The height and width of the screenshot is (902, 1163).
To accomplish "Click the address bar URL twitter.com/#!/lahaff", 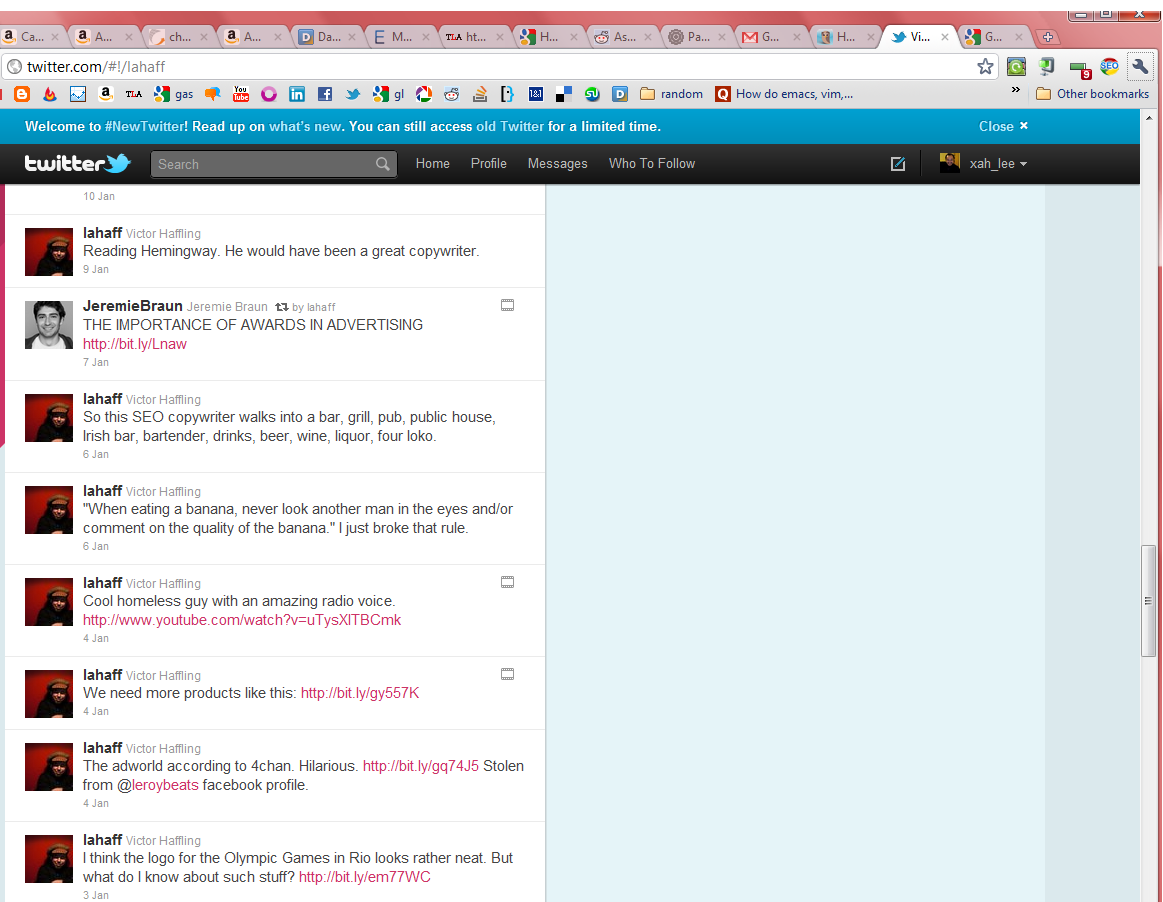I will [x=96, y=67].
